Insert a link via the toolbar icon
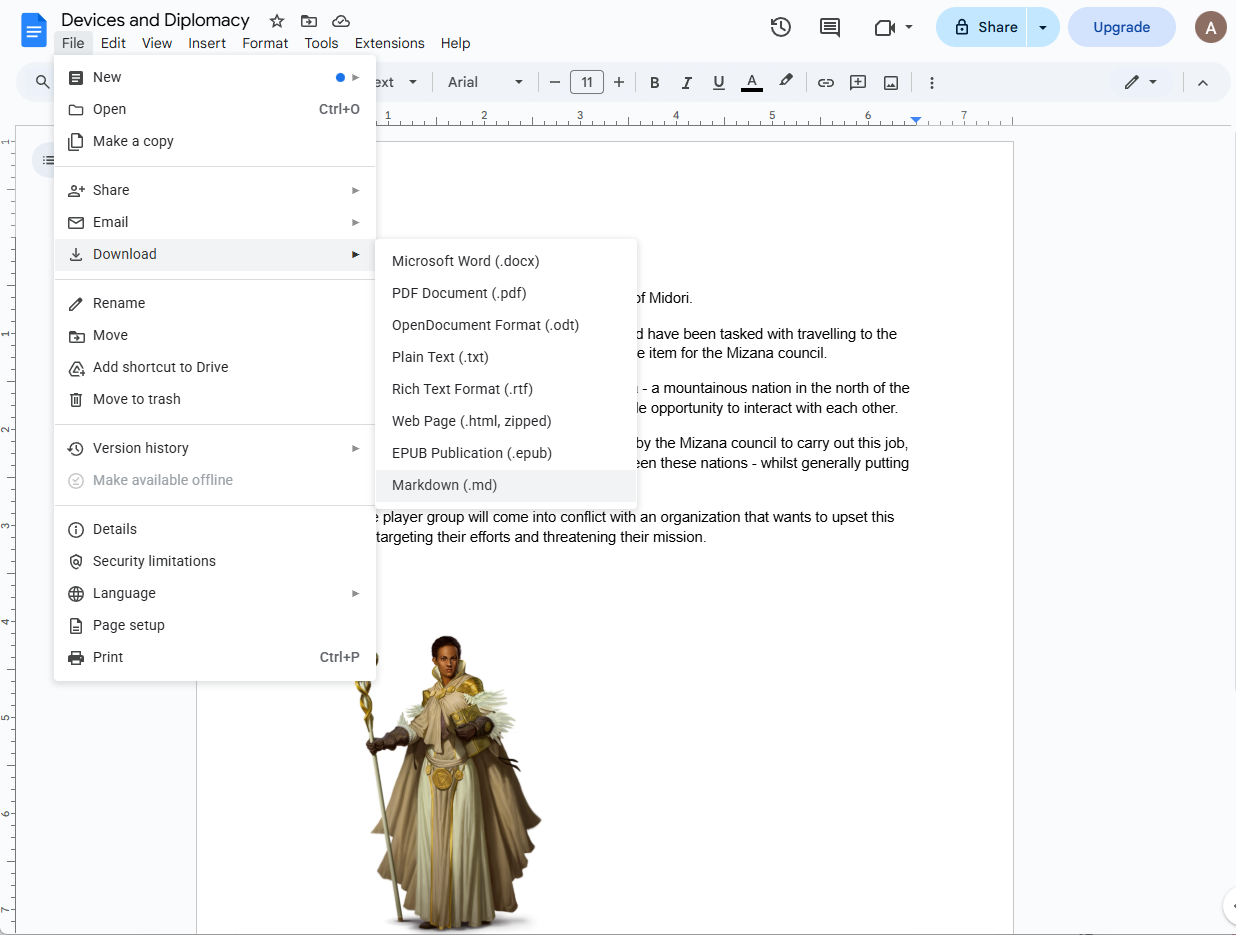The height and width of the screenshot is (935, 1236). pyautogui.click(x=826, y=82)
